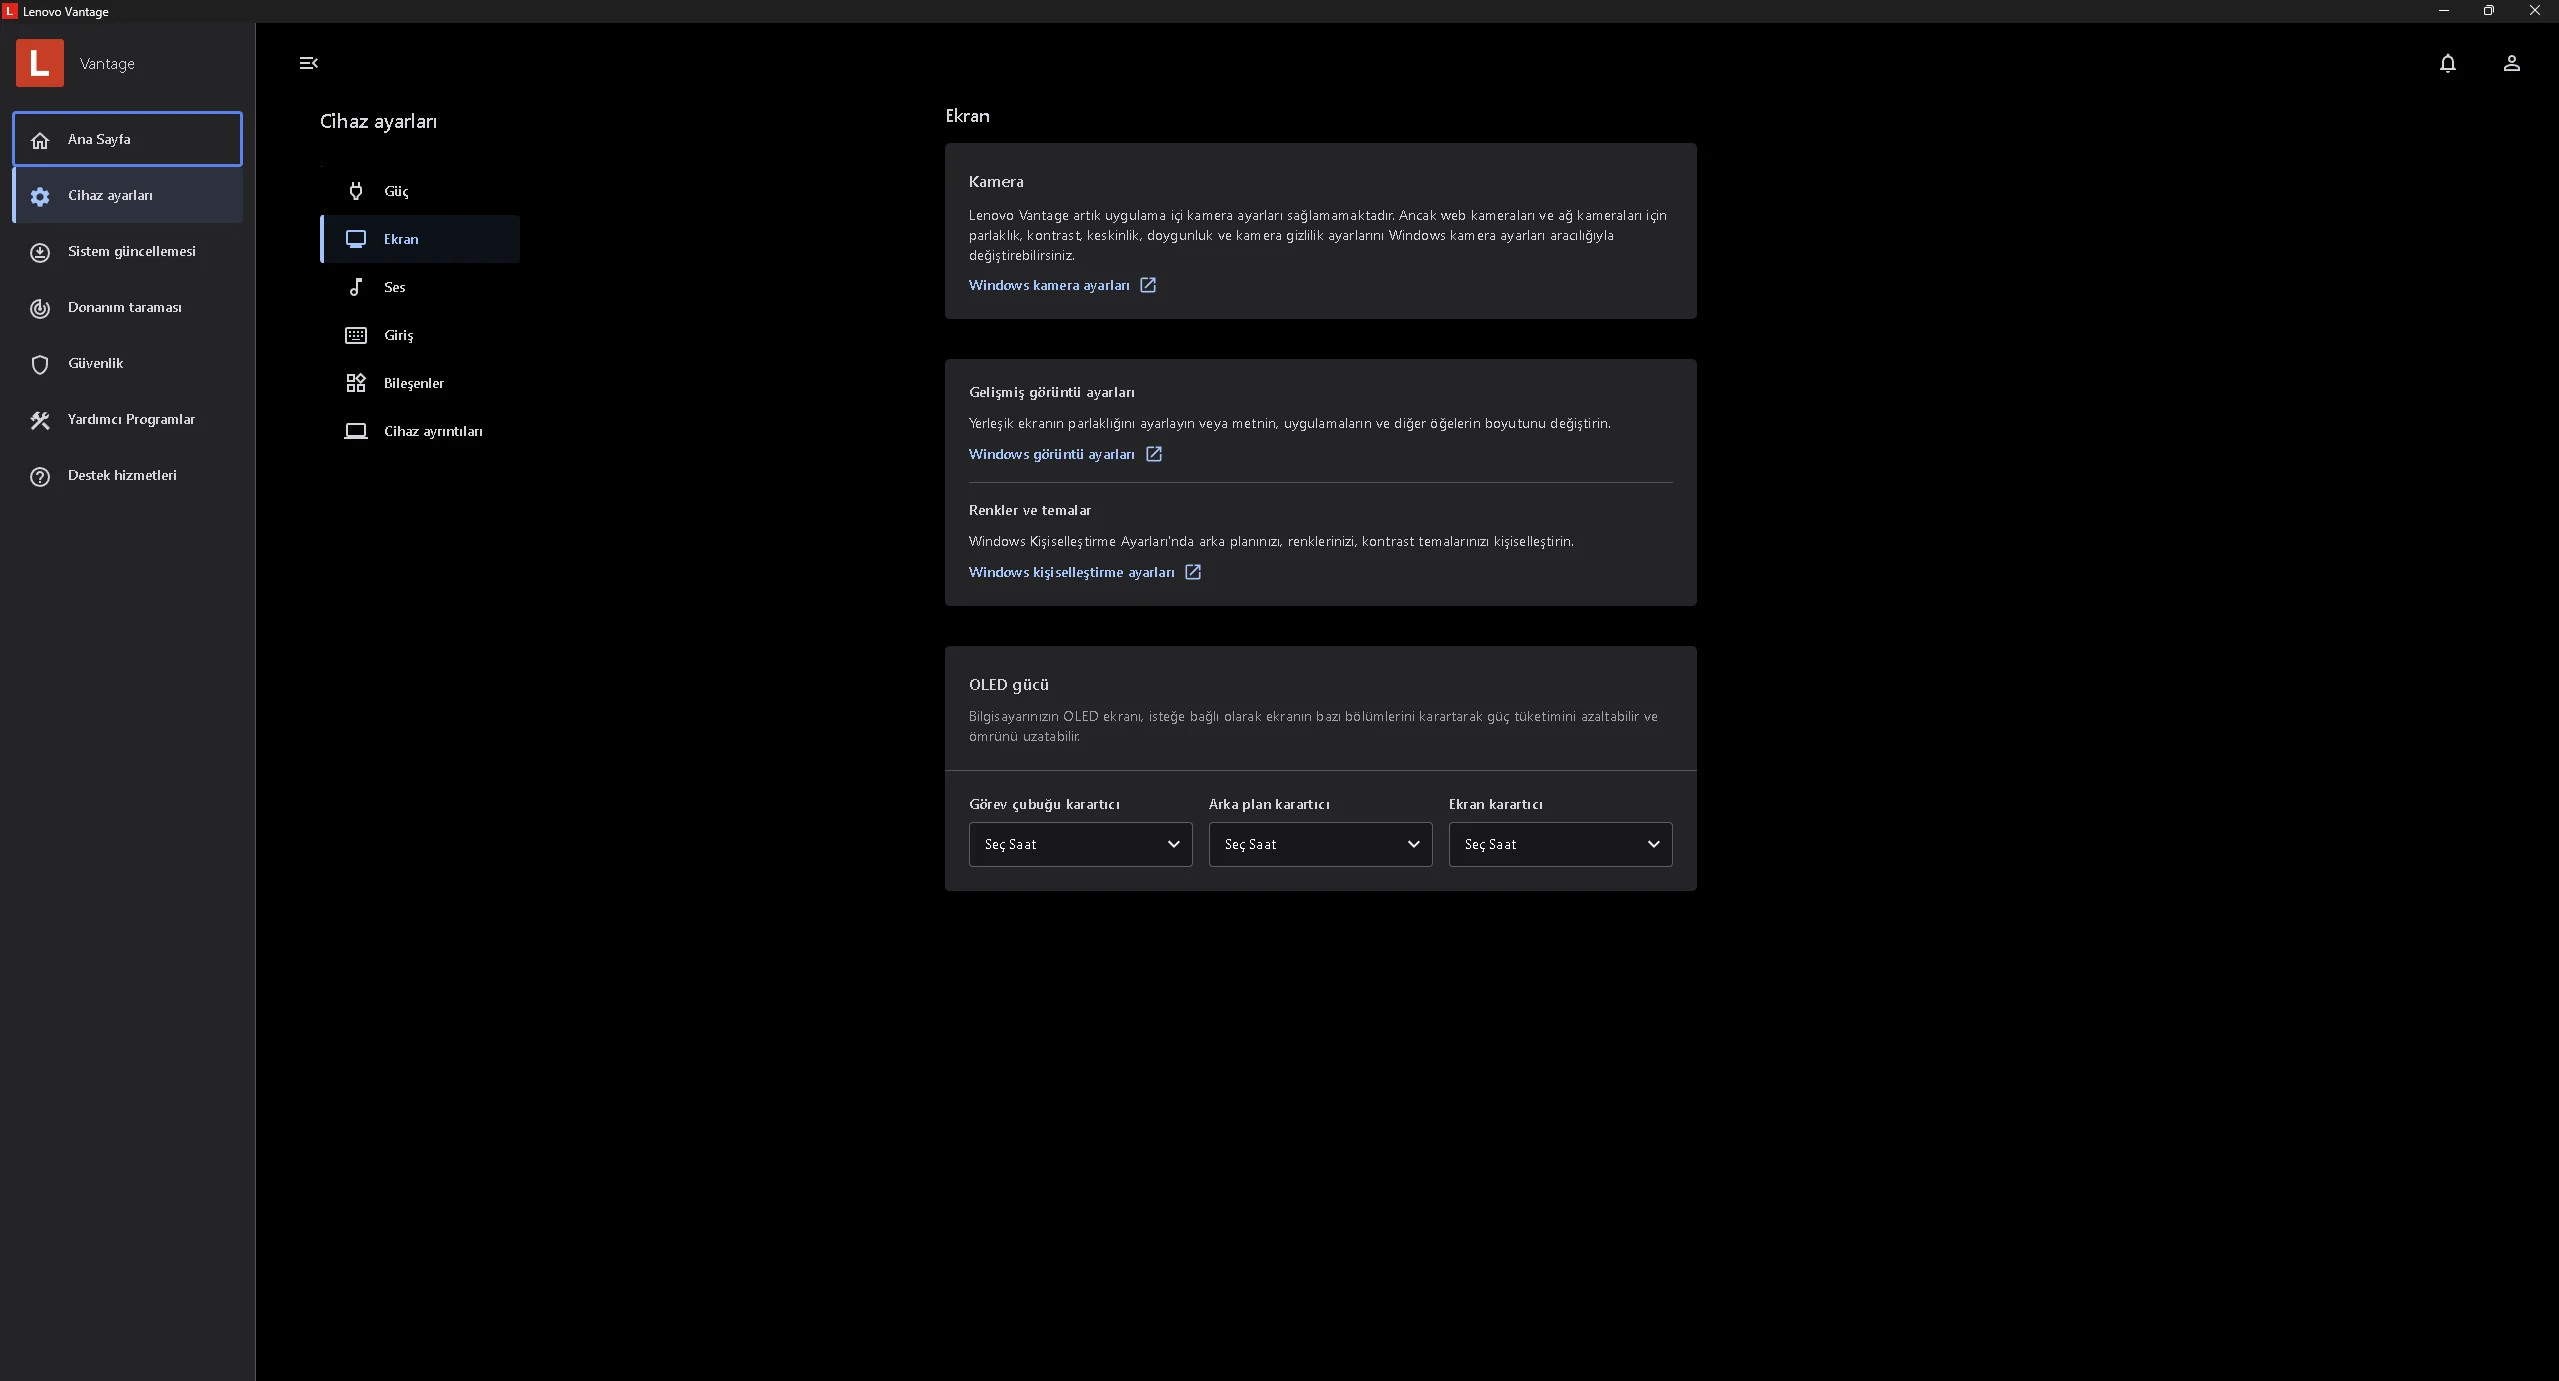This screenshot has width=2559, height=1381.
Task: Open Destek hizmetleri in the sidebar
Action: click(122, 476)
